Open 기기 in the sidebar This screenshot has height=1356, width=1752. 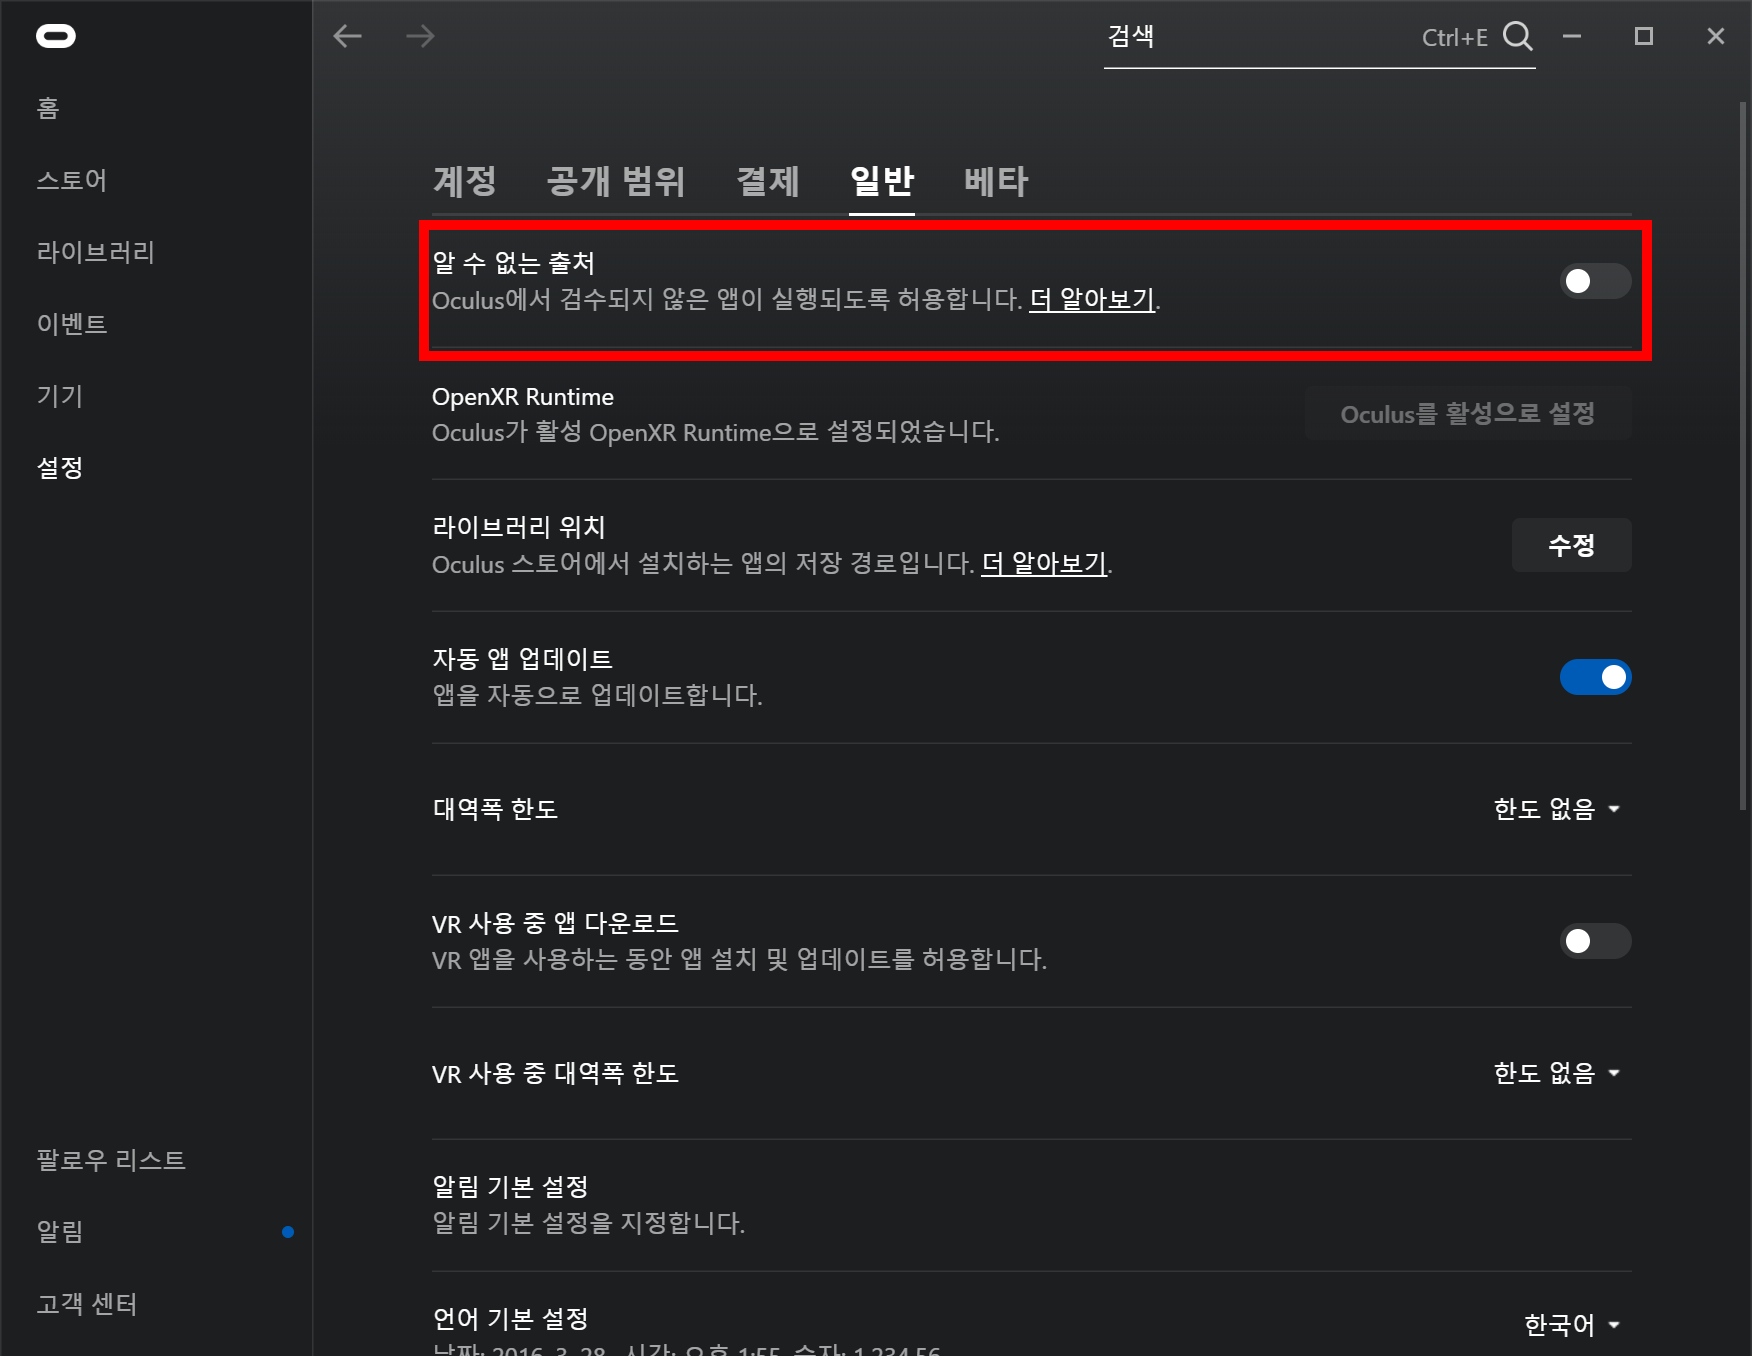click(60, 396)
